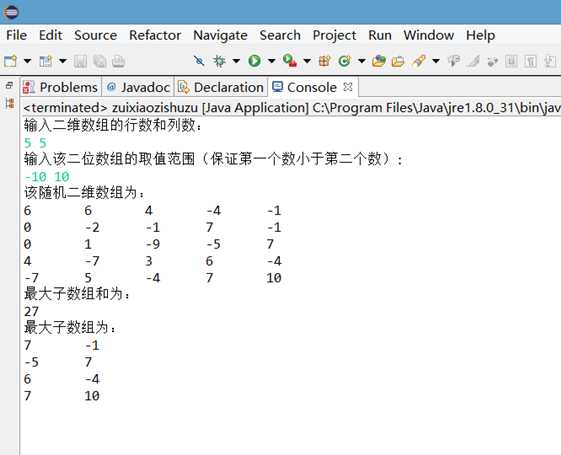Image resolution: width=561 pixels, height=455 pixels.
Task: Expand the Search dropdown arrow
Action: point(436,61)
